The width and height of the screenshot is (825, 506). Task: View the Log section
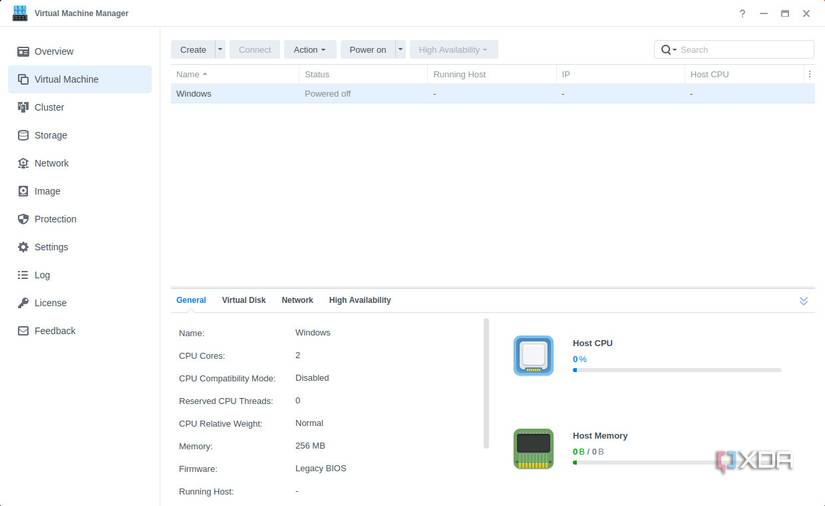coord(80,275)
